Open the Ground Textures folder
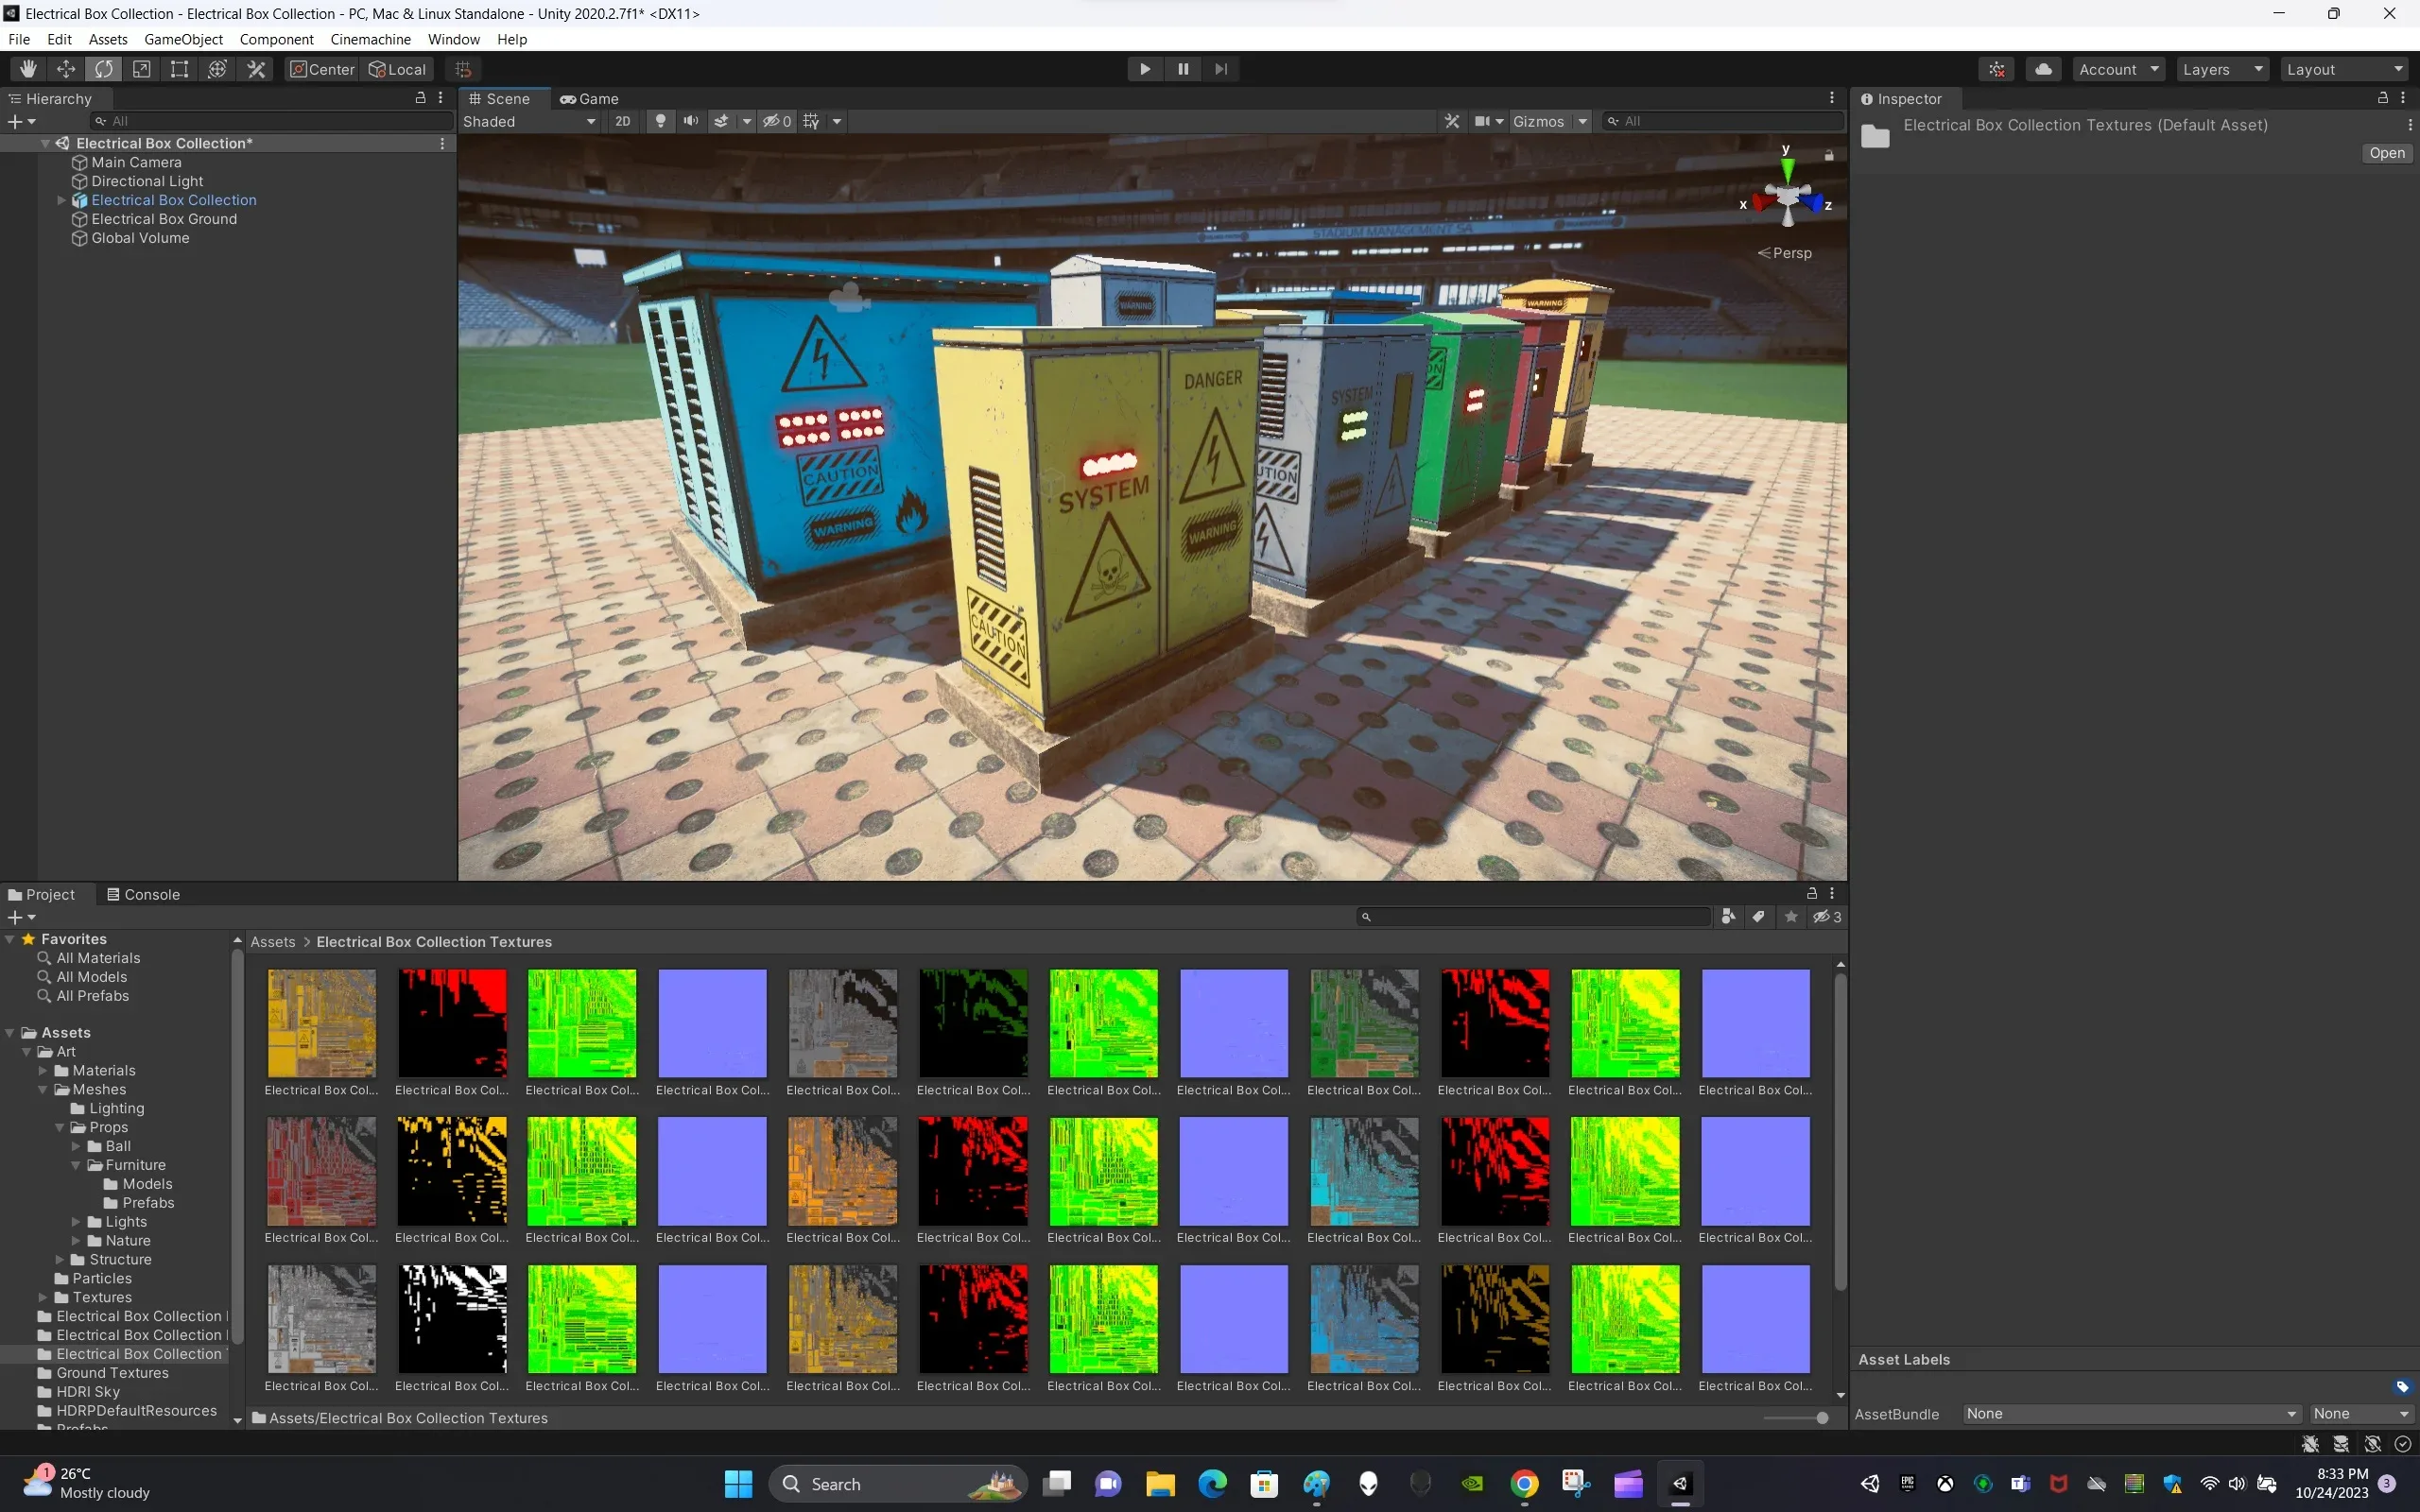 112,1373
